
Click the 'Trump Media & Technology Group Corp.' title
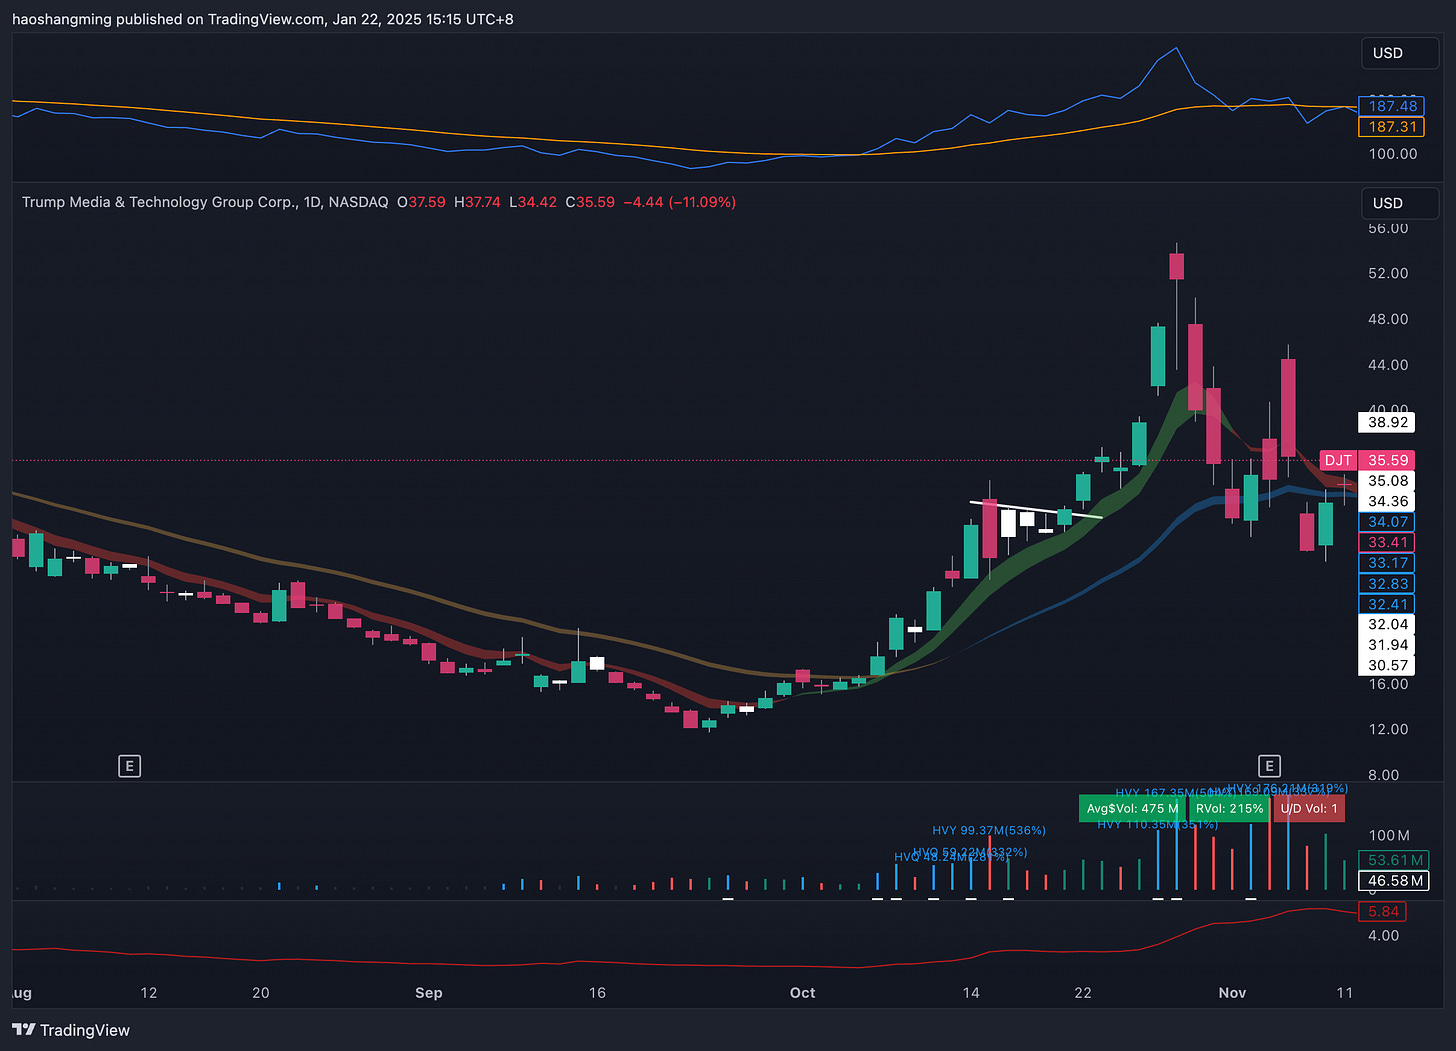(159, 202)
